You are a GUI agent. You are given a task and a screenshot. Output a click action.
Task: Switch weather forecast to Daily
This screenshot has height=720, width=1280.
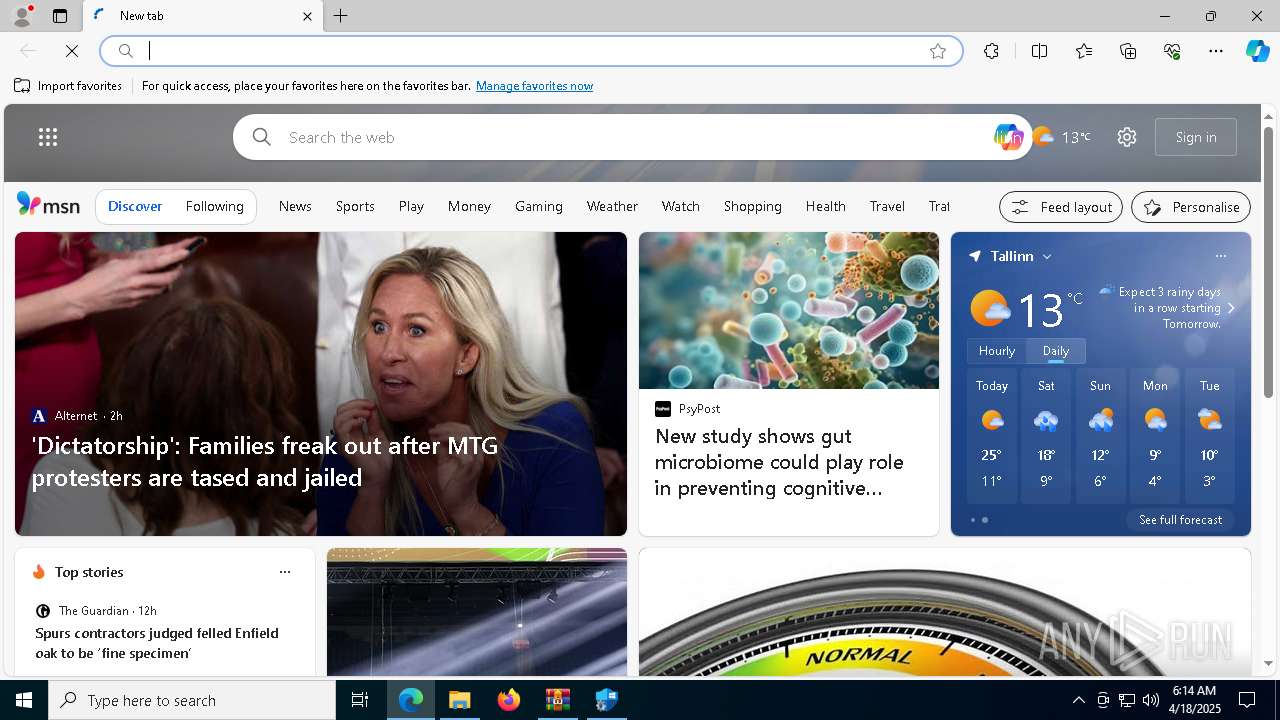click(1056, 351)
